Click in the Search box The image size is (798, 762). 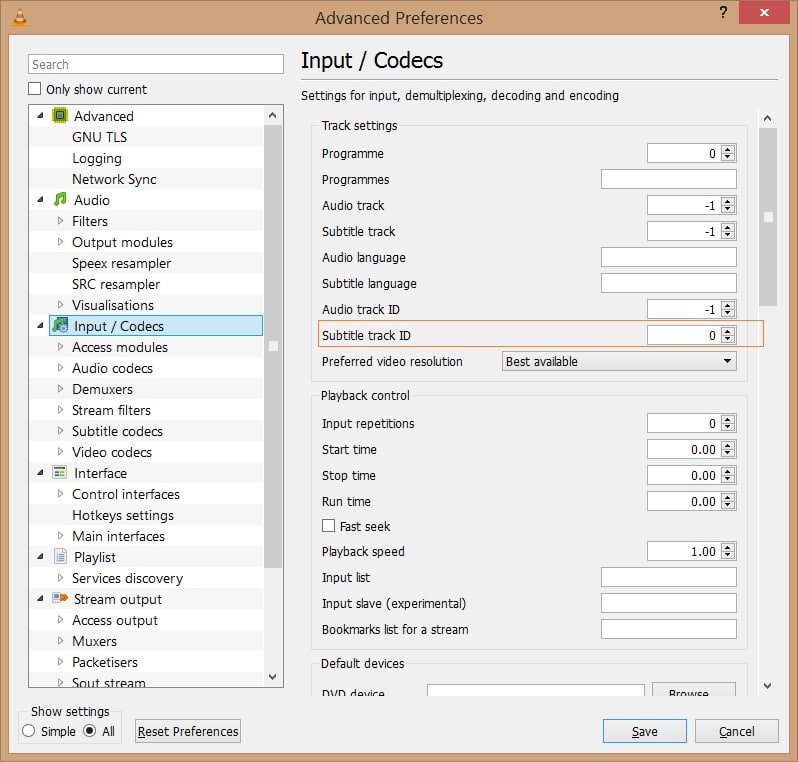156,64
